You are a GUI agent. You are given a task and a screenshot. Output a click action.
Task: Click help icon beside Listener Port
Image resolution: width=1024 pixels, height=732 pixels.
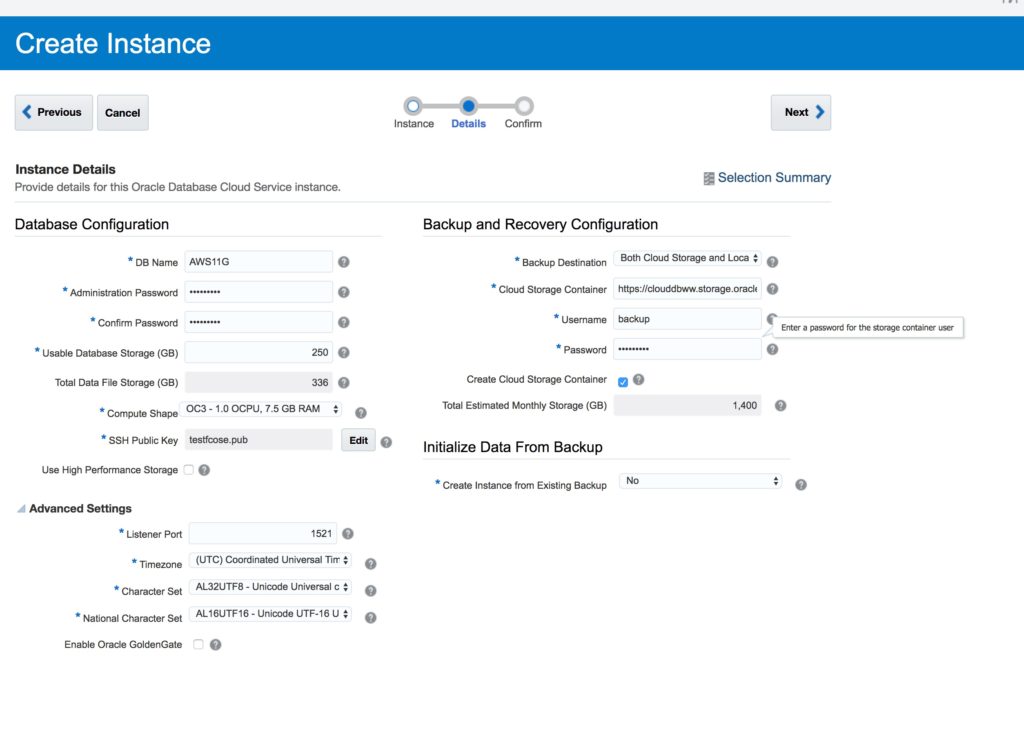point(348,534)
